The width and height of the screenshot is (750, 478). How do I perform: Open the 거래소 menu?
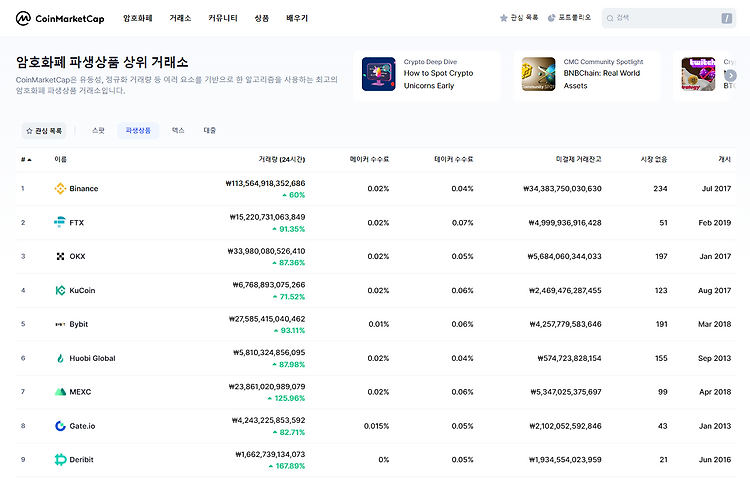[x=180, y=18]
